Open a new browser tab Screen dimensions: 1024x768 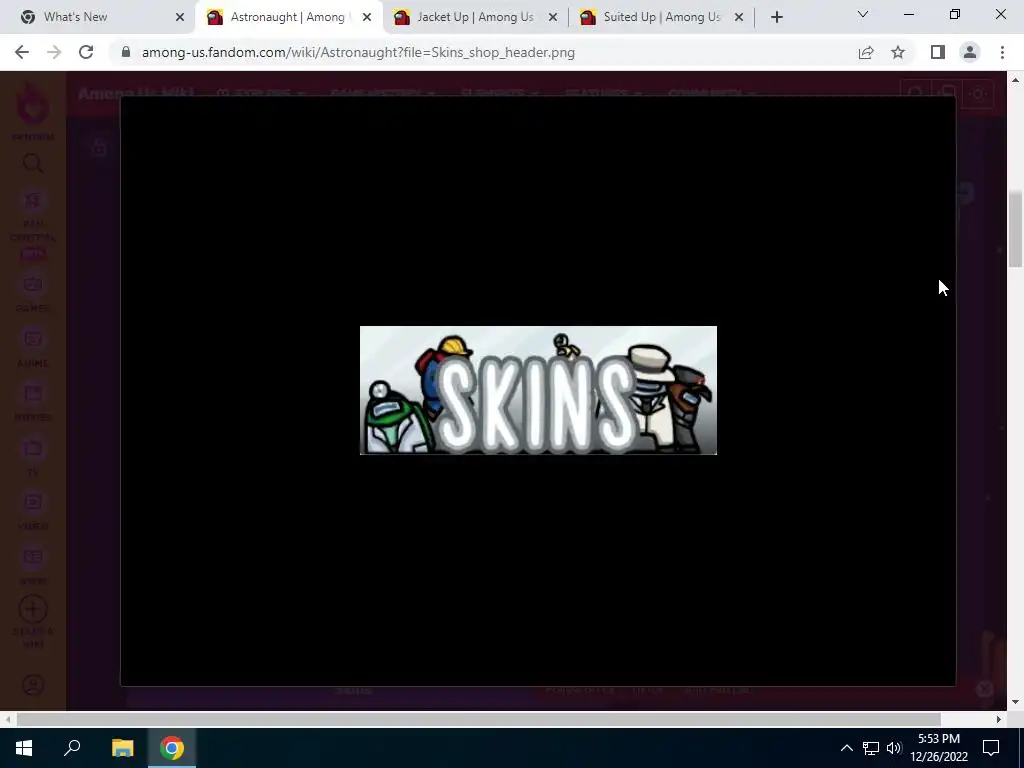(776, 17)
